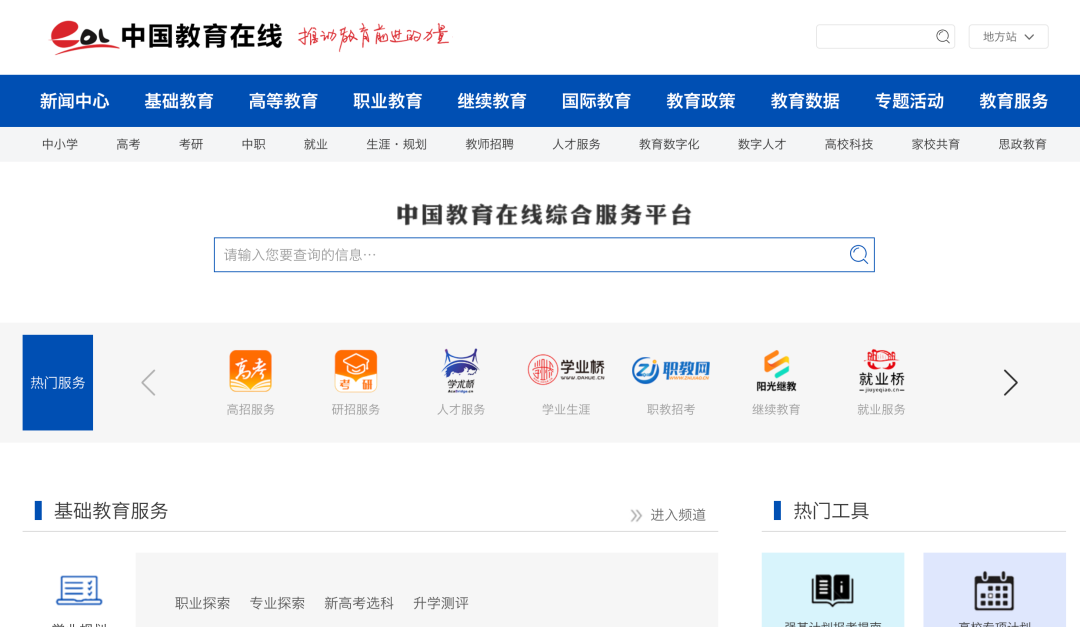
Task: Open the 职业教育 menu
Action: click(x=388, y=101)
